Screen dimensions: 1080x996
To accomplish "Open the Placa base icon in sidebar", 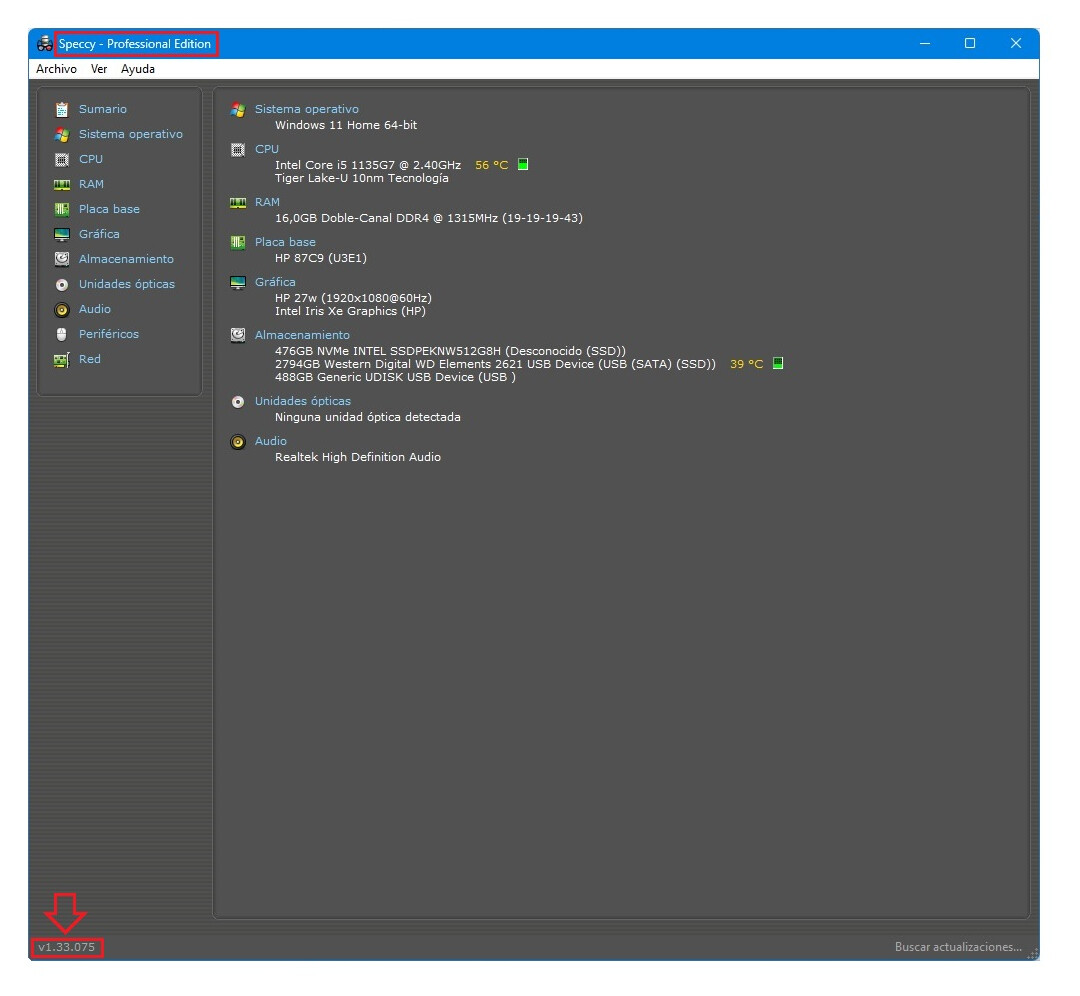I will tap(61, 209).
